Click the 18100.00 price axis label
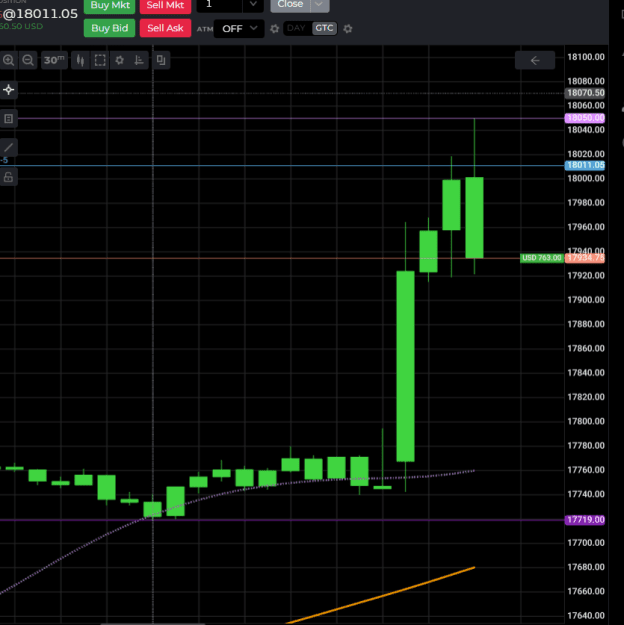Image resolution: width=624 pixels, height=625 pixels. 586,57
